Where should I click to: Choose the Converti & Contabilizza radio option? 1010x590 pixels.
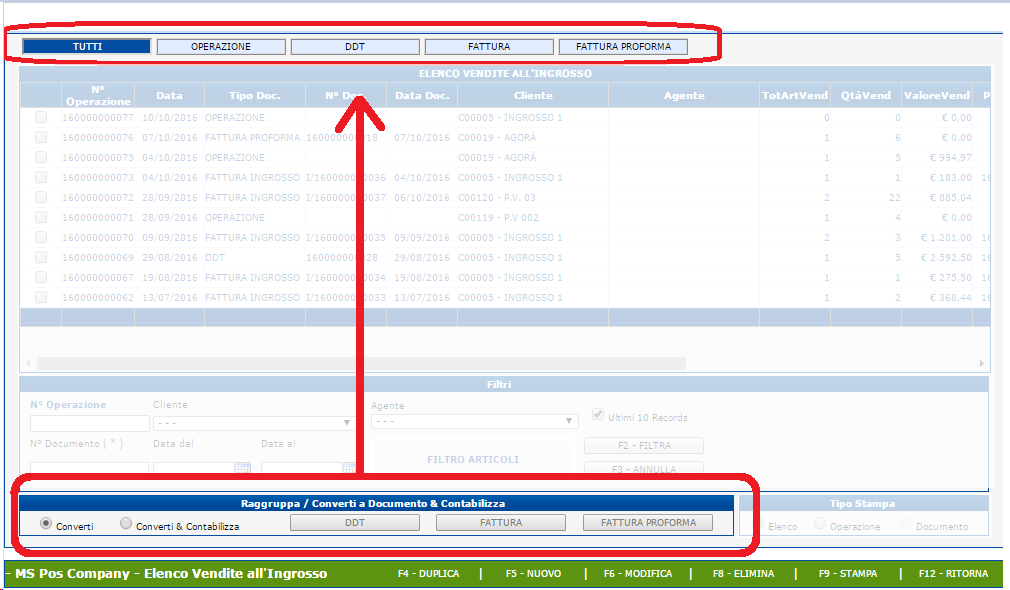click(x=126, y=524)
